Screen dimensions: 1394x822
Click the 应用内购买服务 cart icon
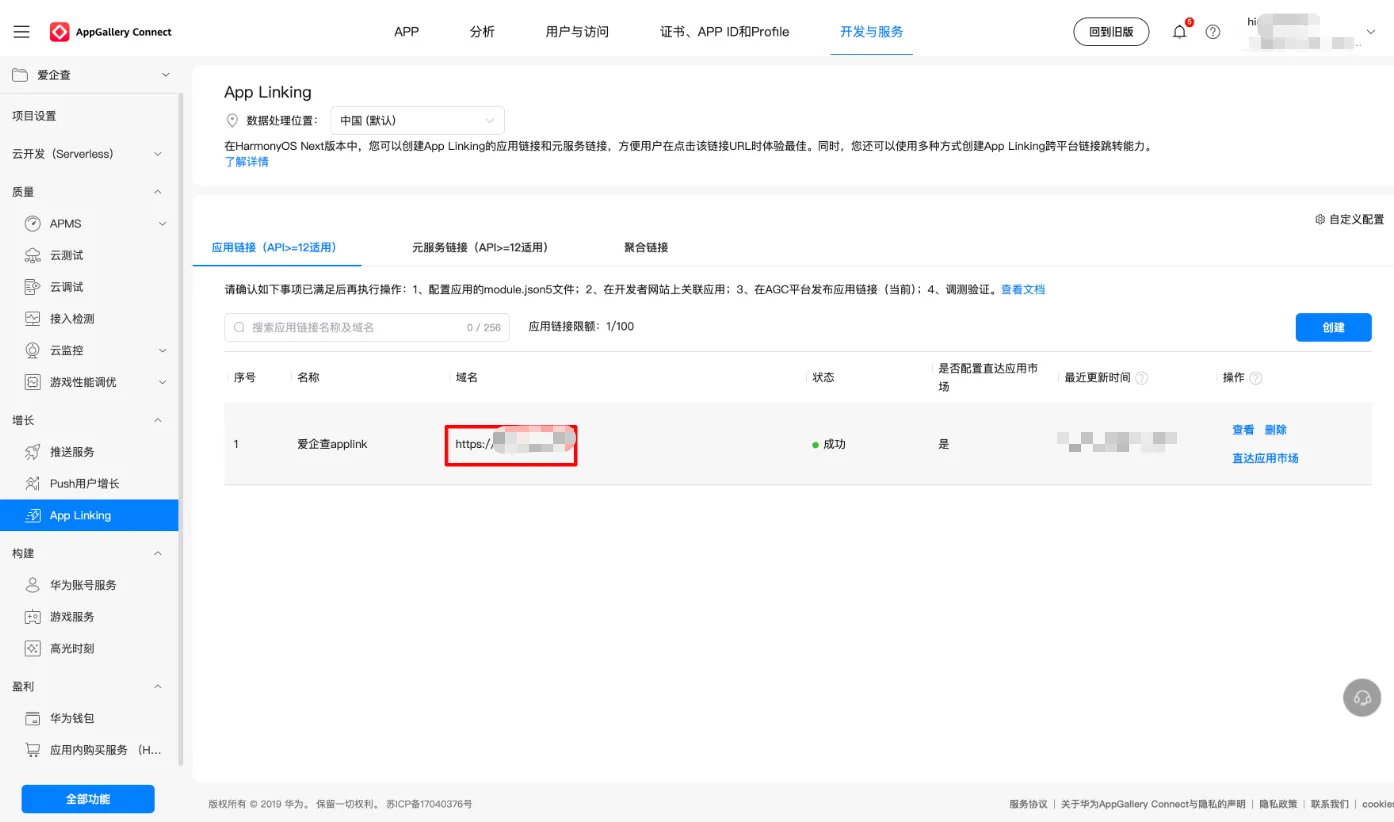(33, 750)
